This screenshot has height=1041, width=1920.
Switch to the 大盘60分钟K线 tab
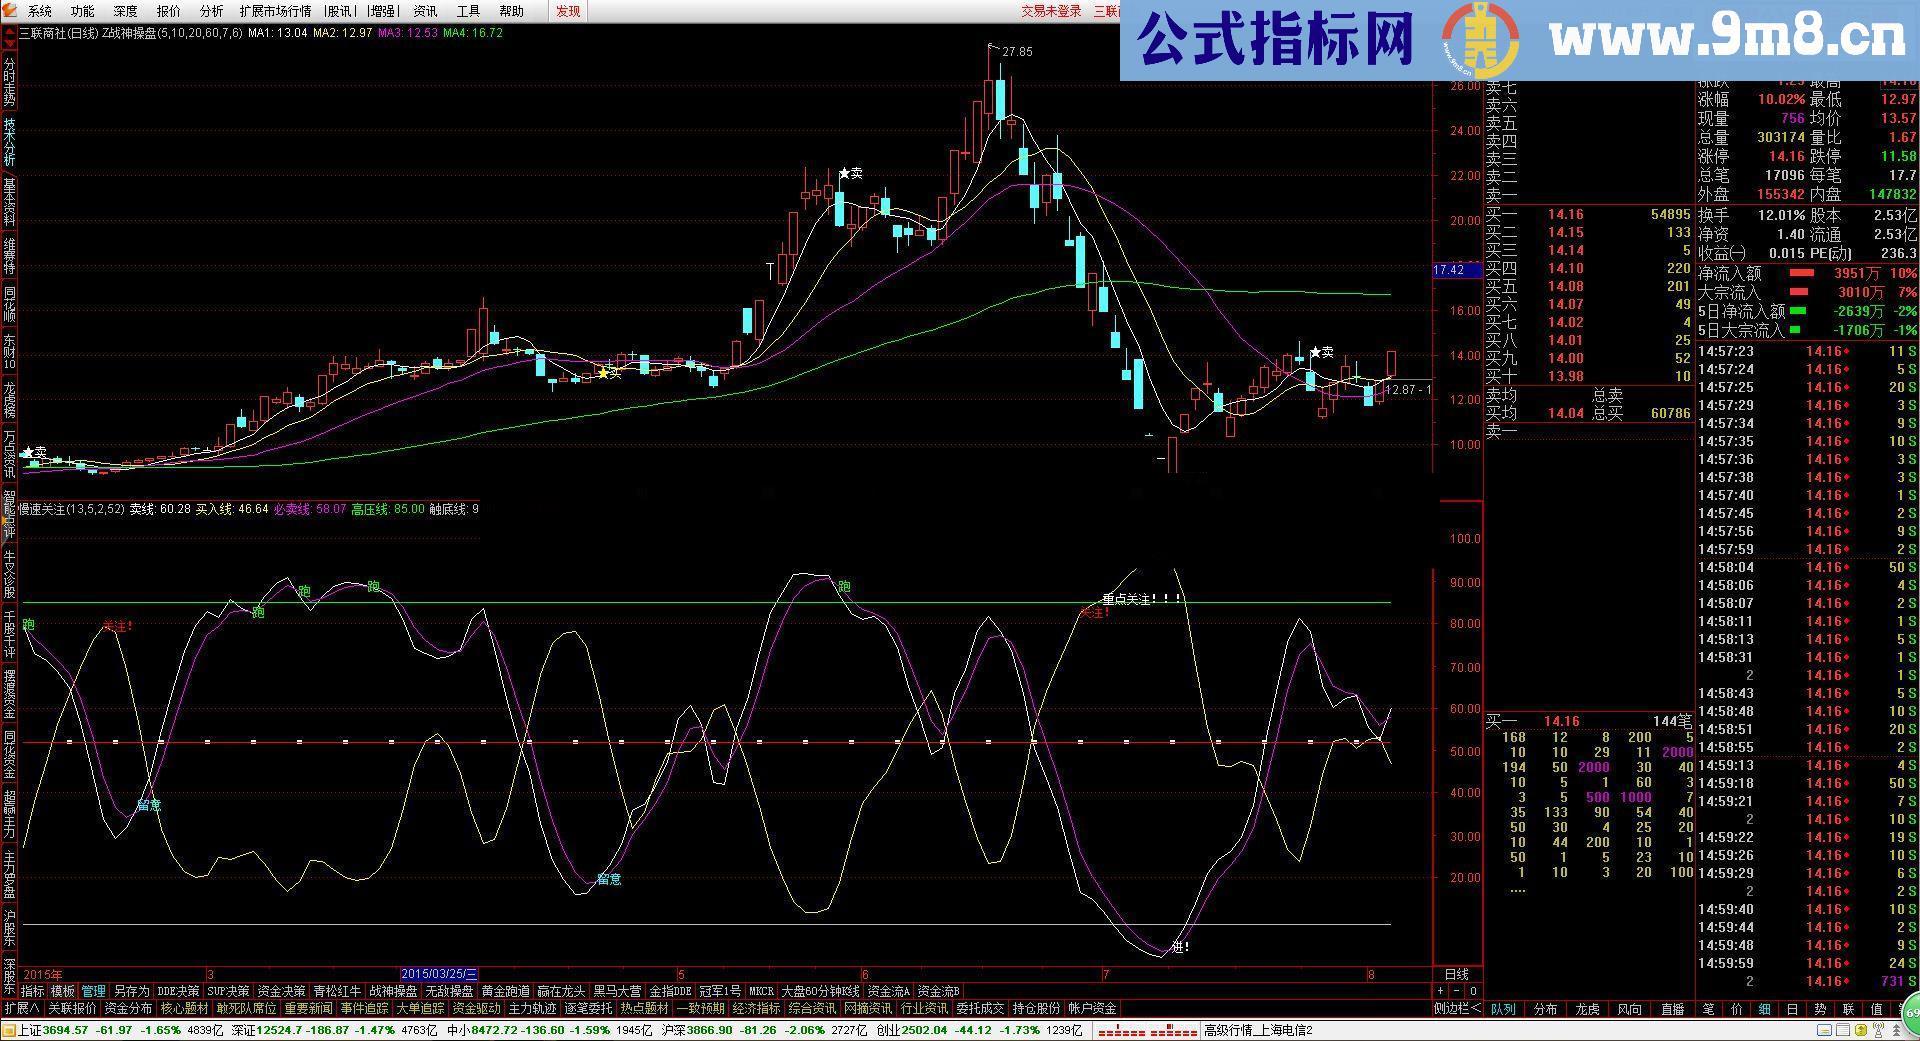(820, 991)
